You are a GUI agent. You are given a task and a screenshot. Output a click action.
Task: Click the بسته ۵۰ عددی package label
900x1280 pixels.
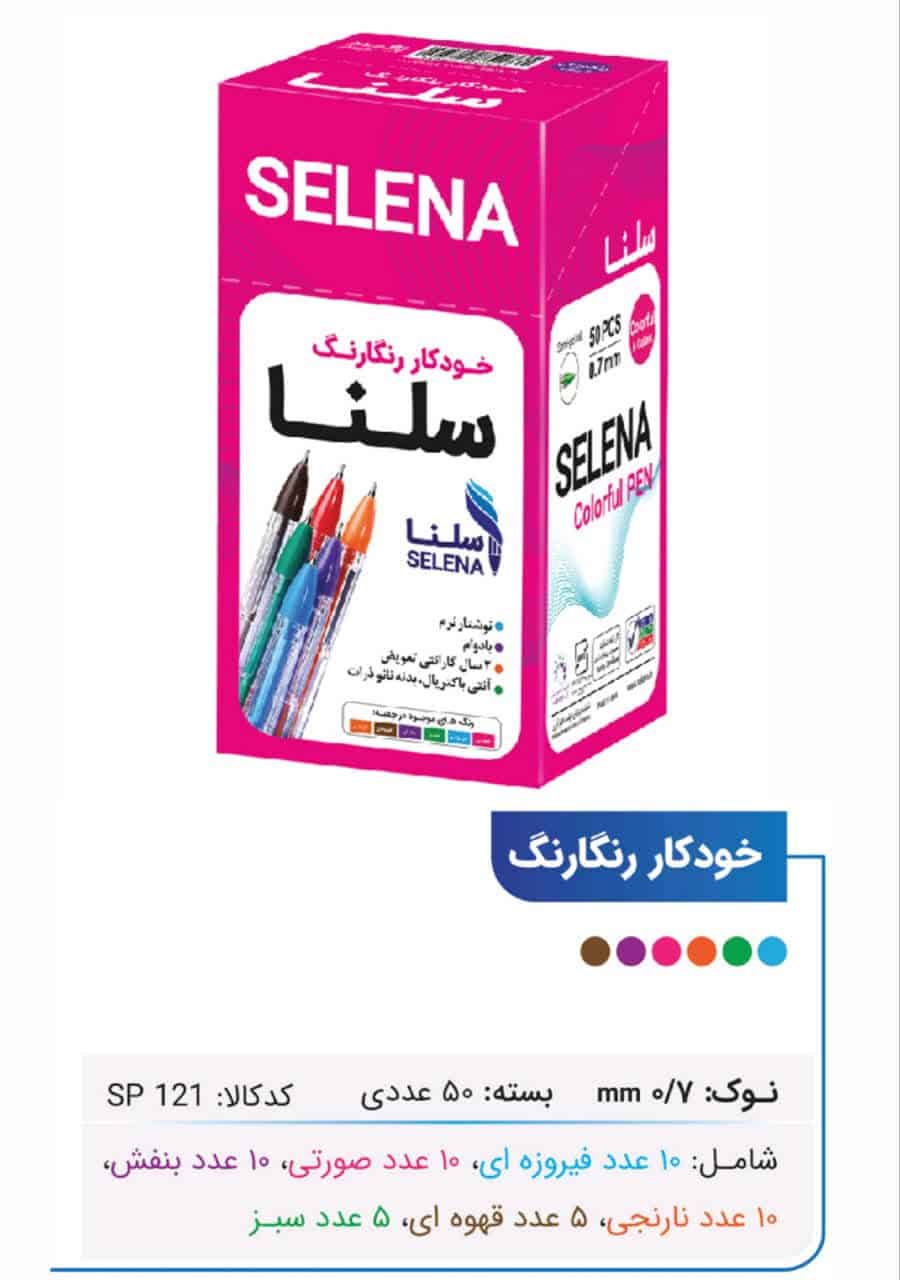pyautogui.click(x=458, y=1093)
